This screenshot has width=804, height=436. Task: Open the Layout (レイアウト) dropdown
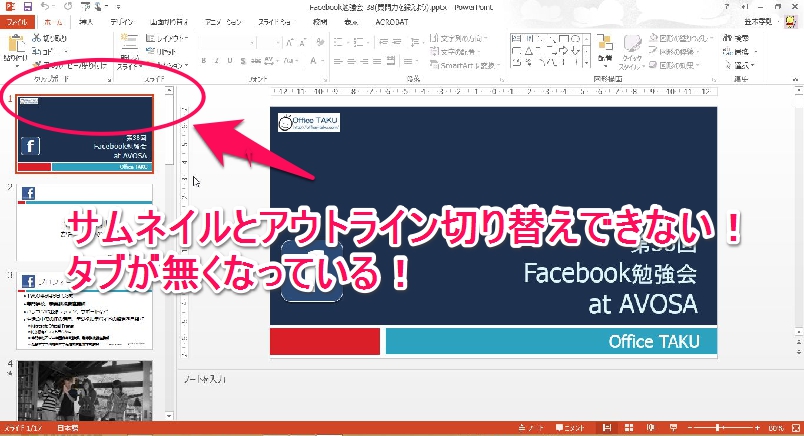167,38
